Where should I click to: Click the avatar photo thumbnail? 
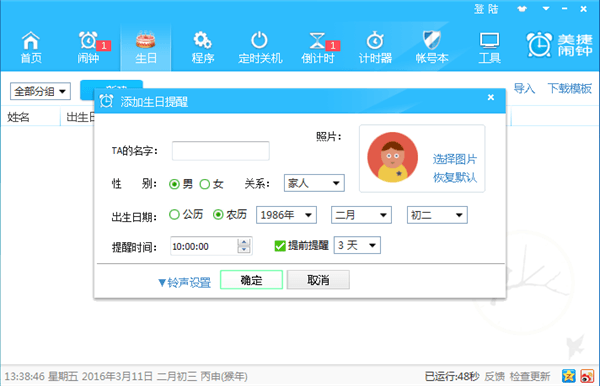tap(393, 157)
